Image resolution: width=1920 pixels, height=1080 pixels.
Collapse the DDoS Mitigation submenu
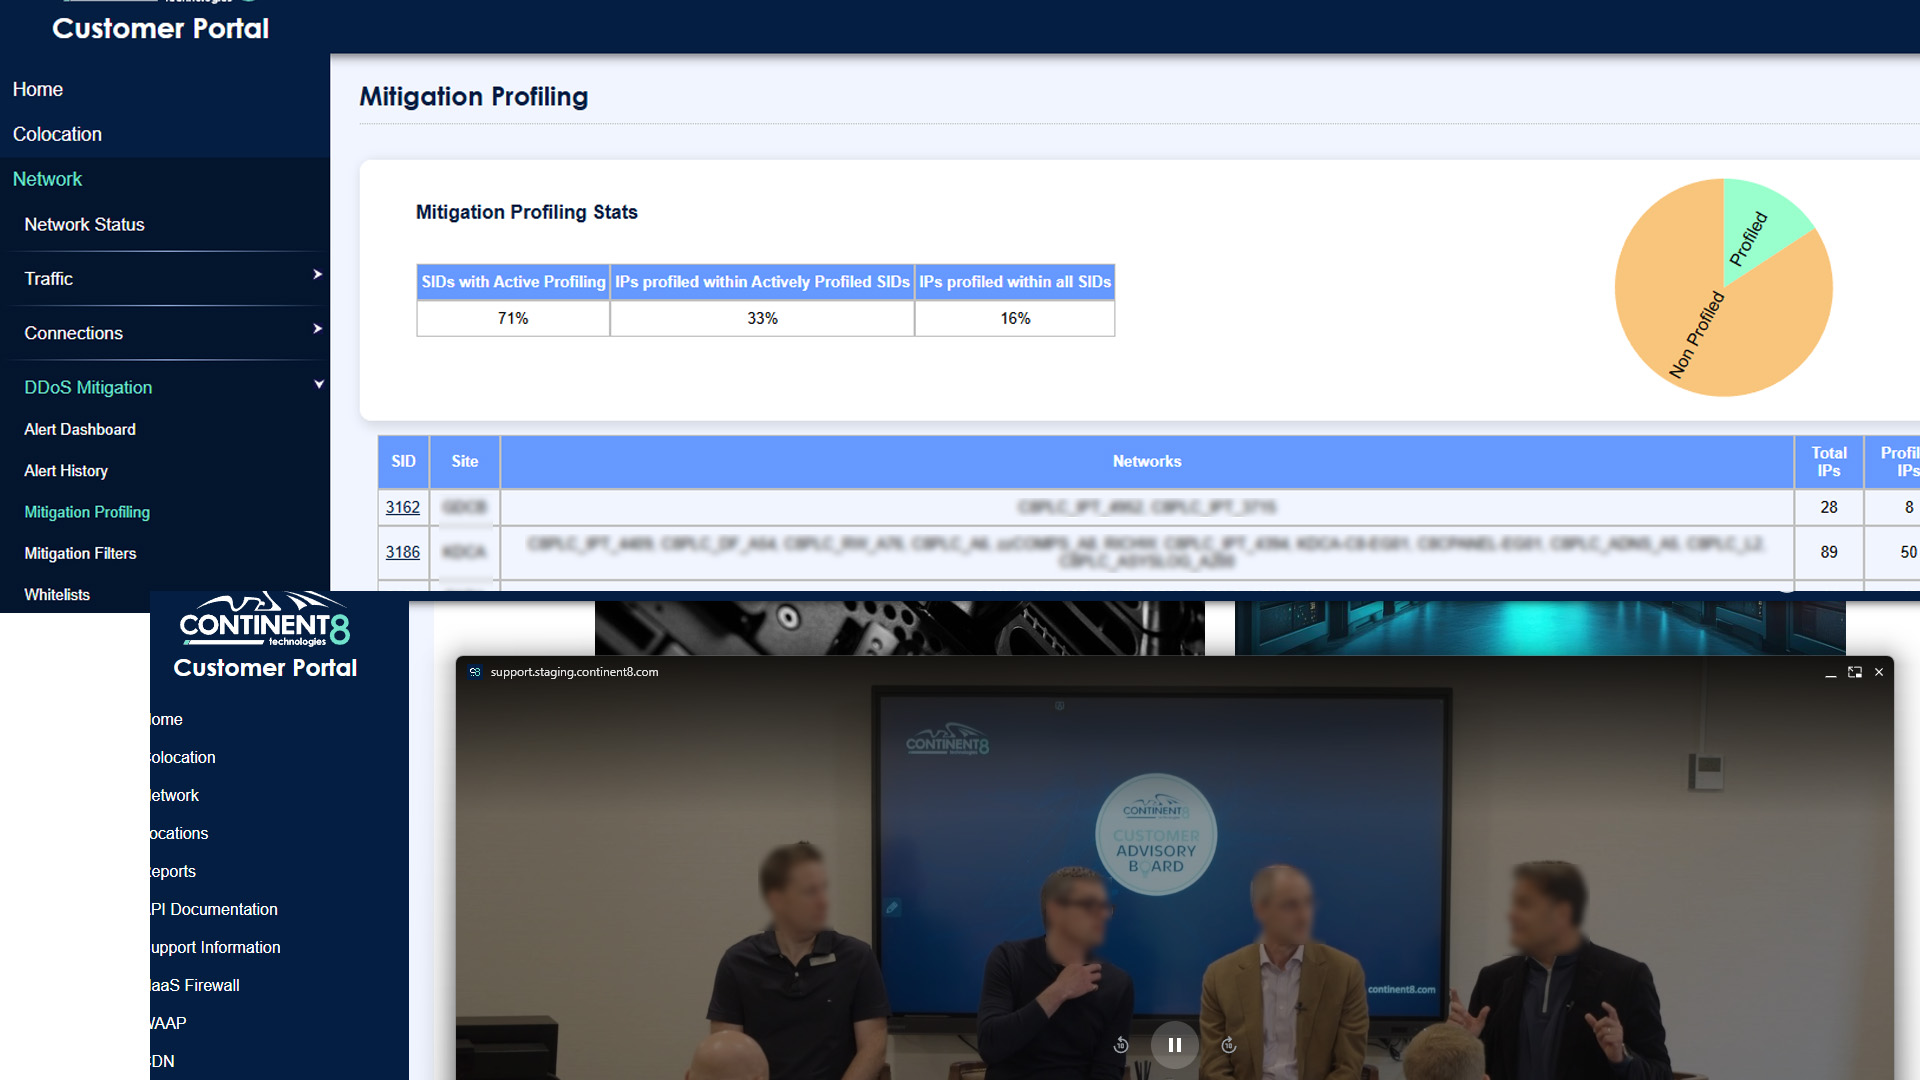319,385
